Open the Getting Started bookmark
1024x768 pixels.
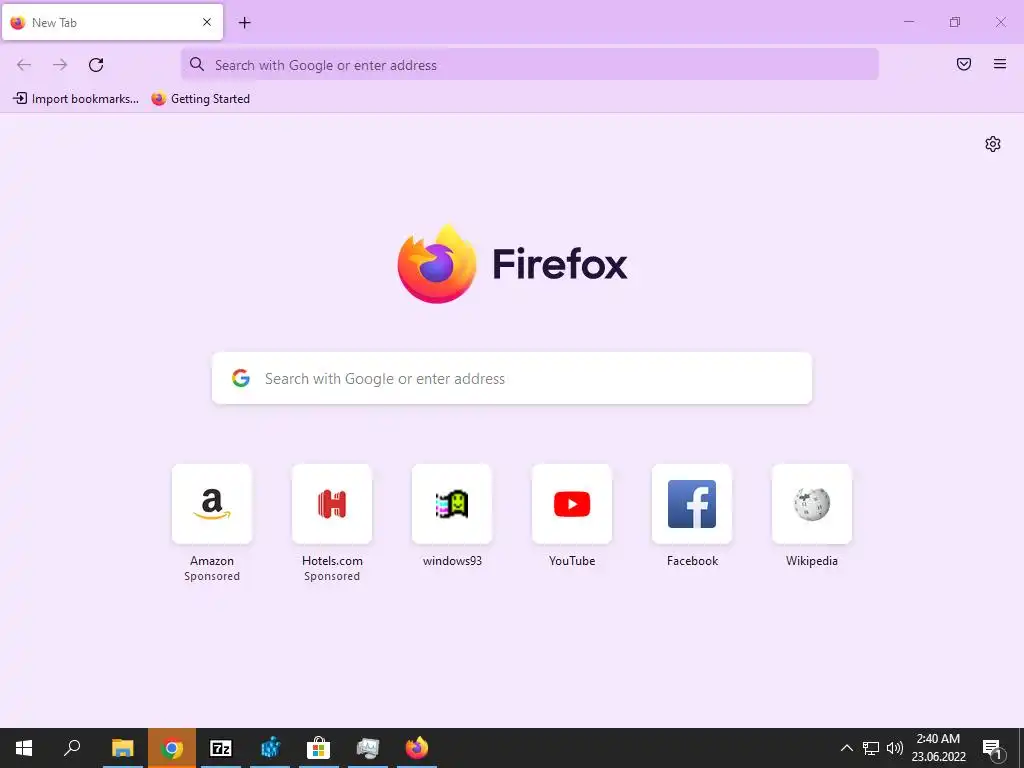click(200, 99)
